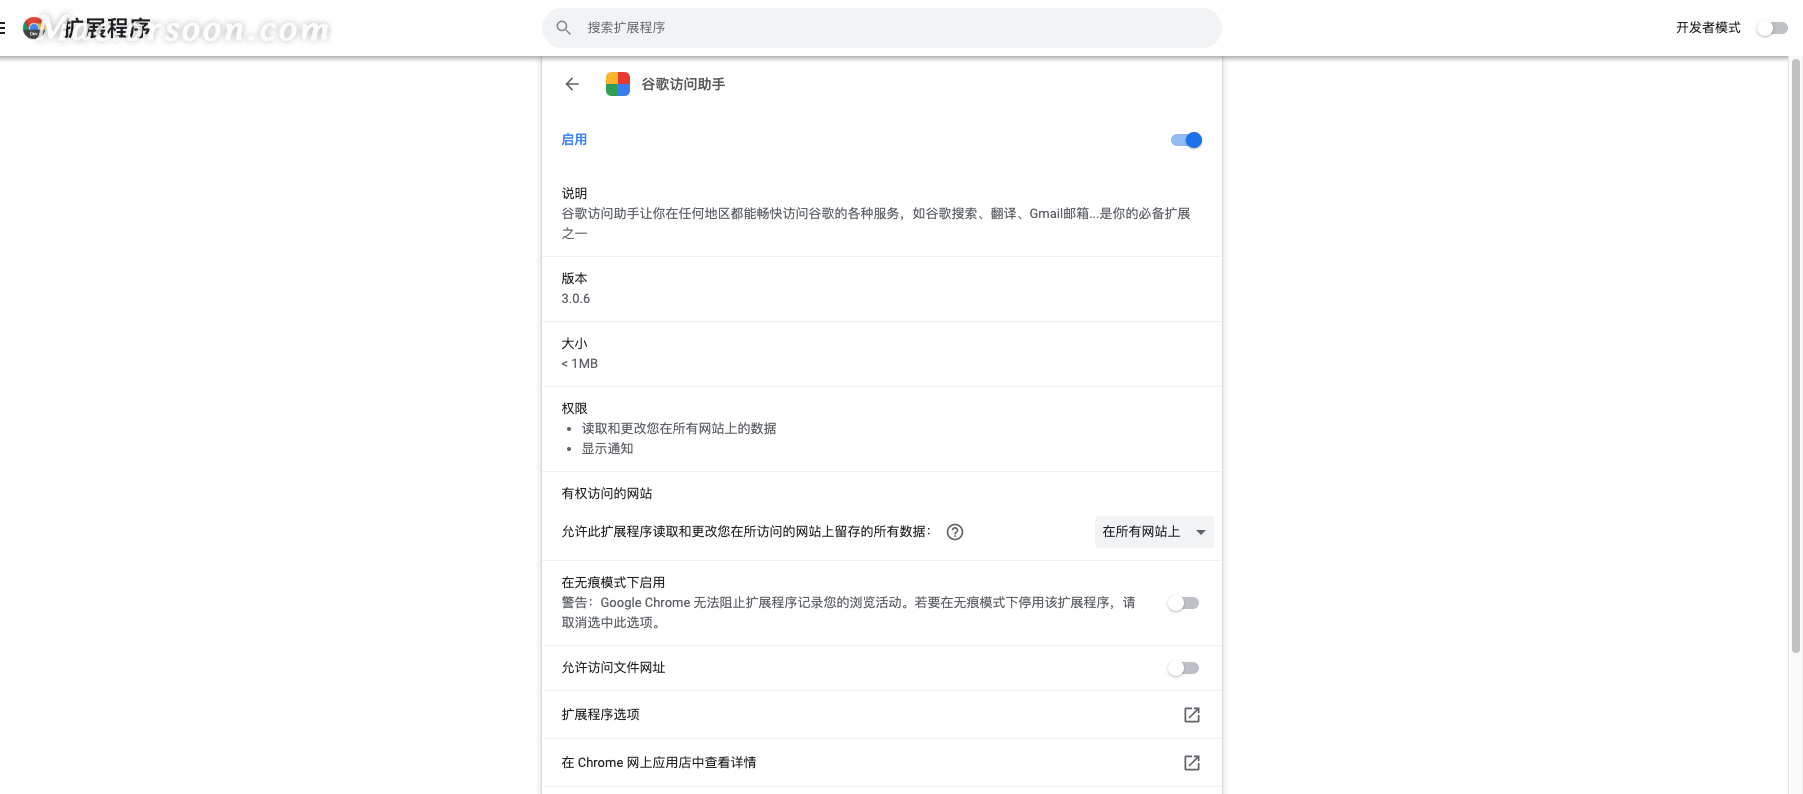Click the 谷歌访问助手 extension icon
1803x794 pixels.
[x=618, y=84]
